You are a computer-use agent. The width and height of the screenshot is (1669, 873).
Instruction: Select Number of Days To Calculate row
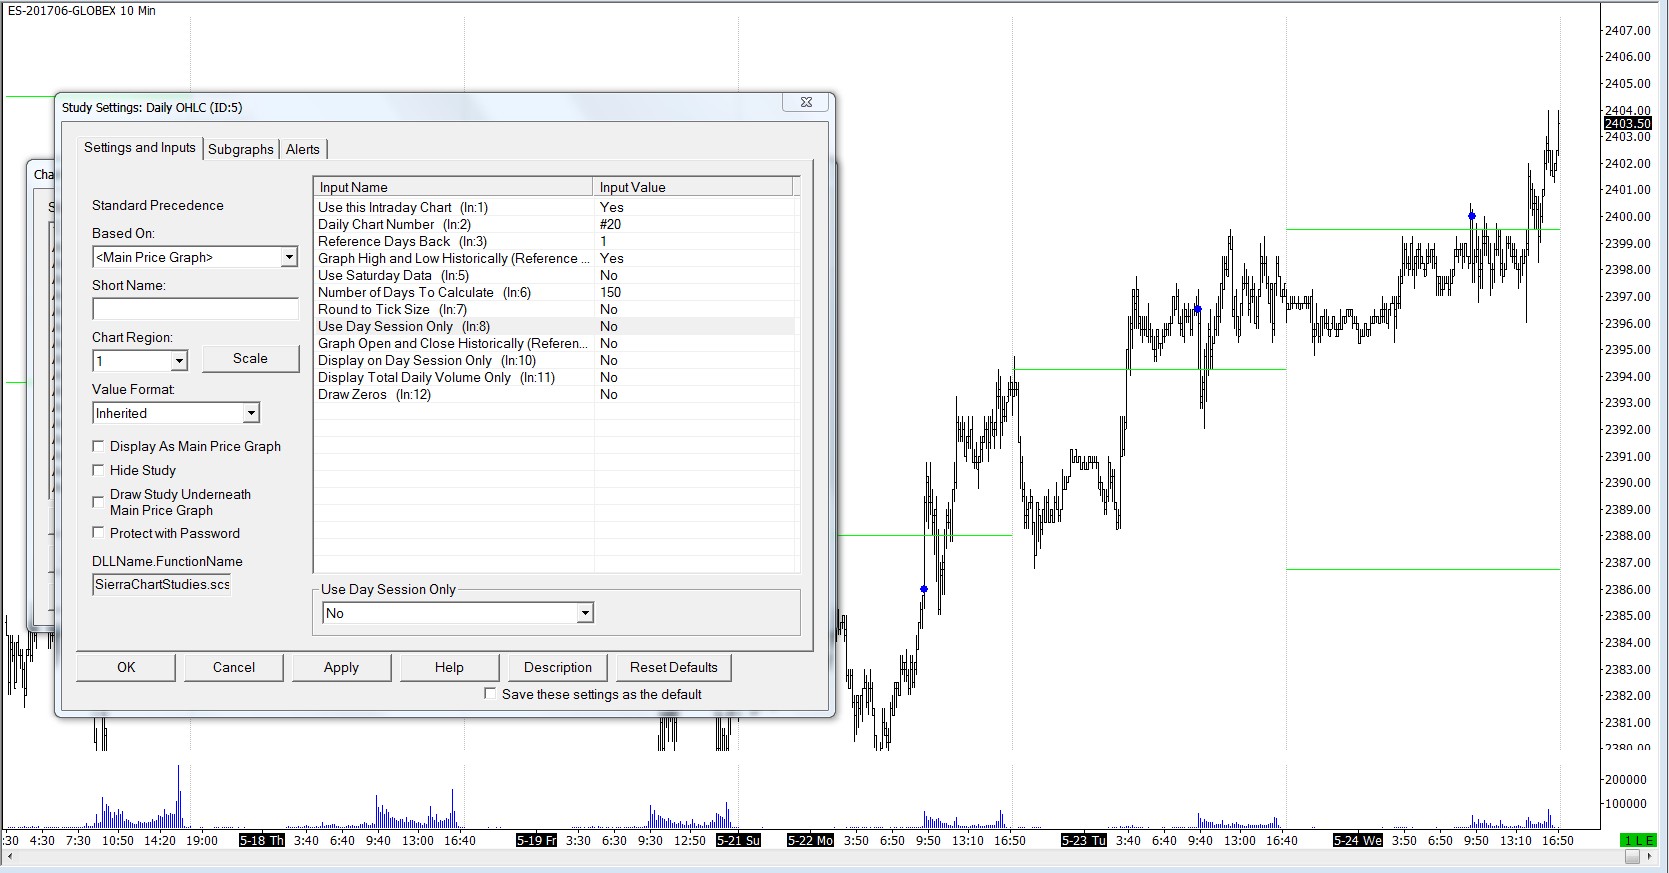click(556, 292)
